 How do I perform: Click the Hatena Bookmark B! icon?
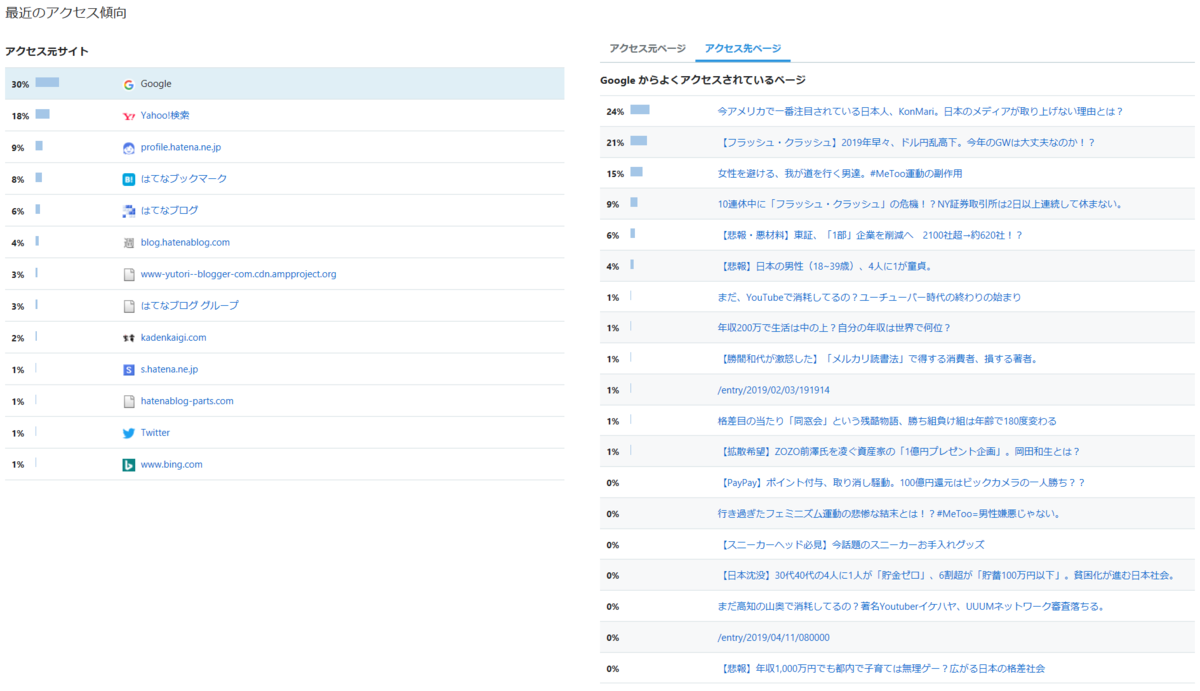(x=128, y=179)
